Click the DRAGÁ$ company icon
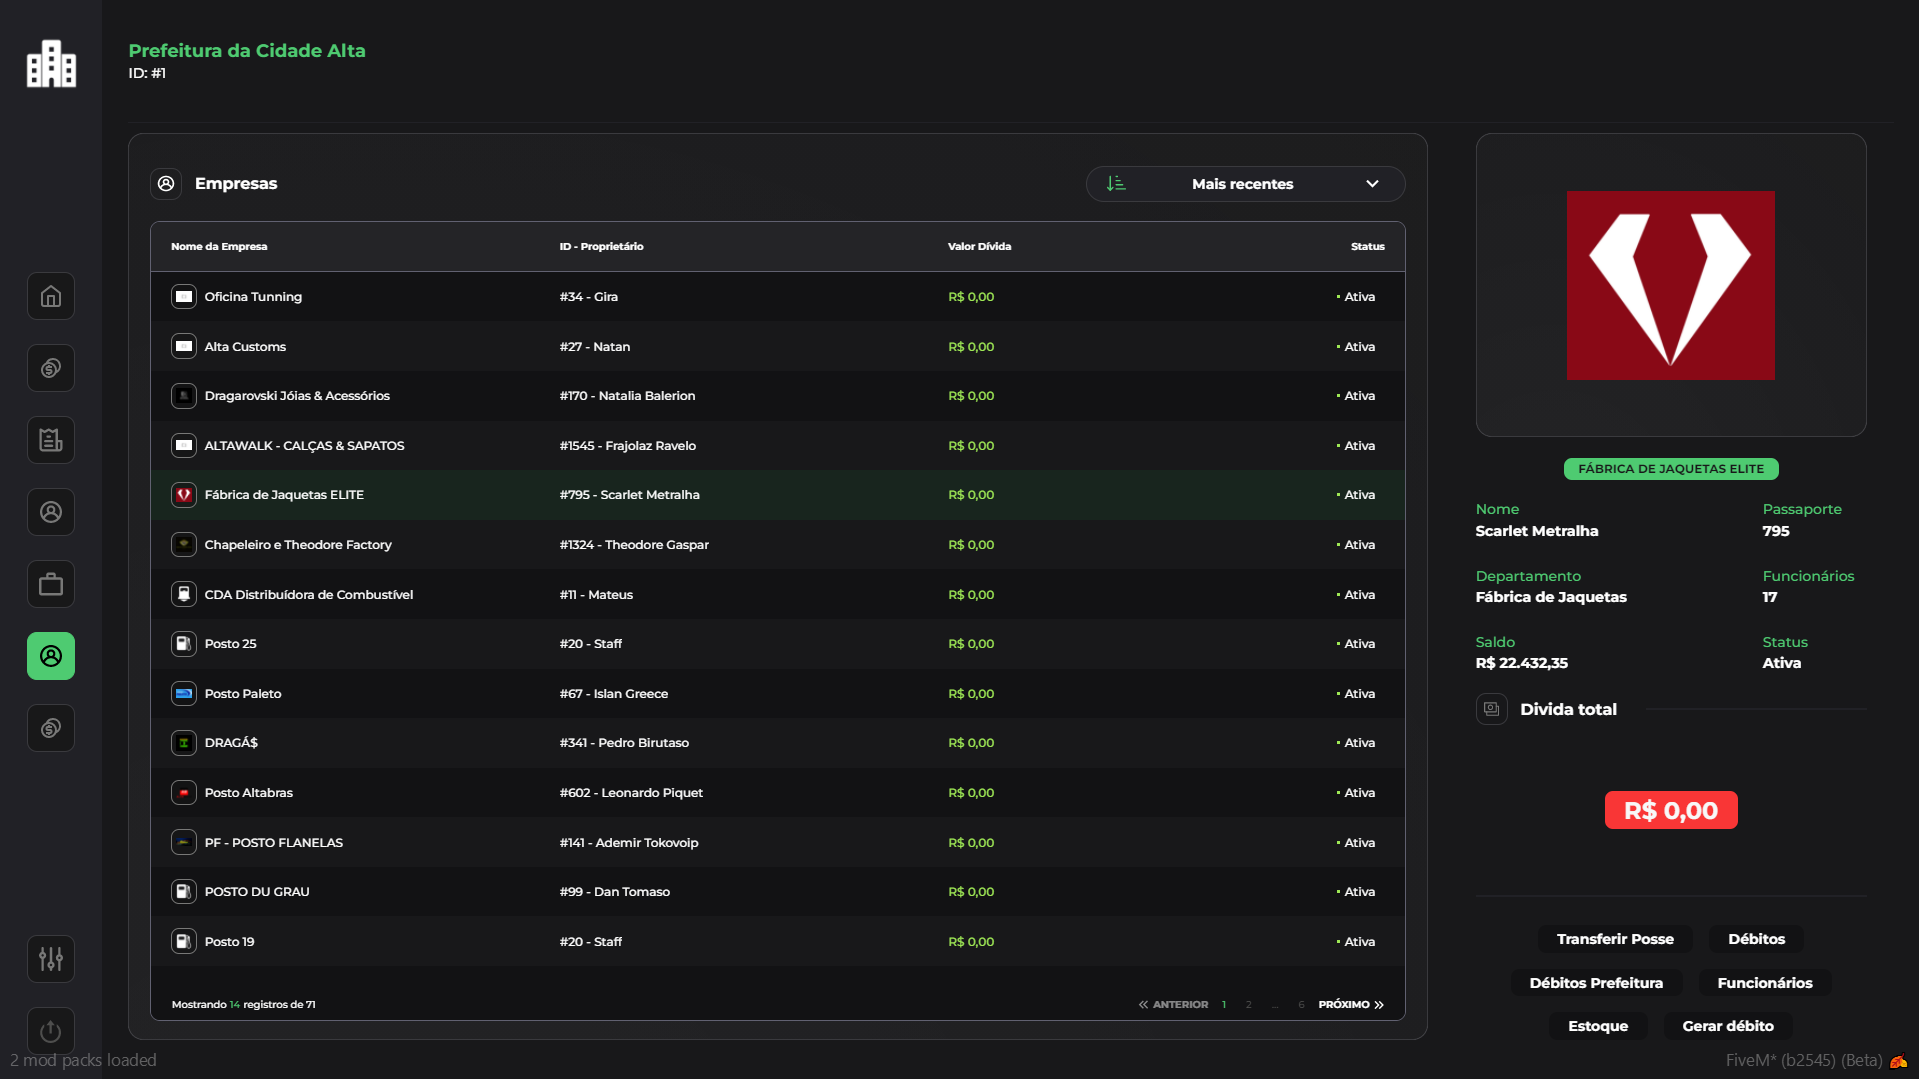Screen dimensions: 1919x1079 click(x=184, y=743)
